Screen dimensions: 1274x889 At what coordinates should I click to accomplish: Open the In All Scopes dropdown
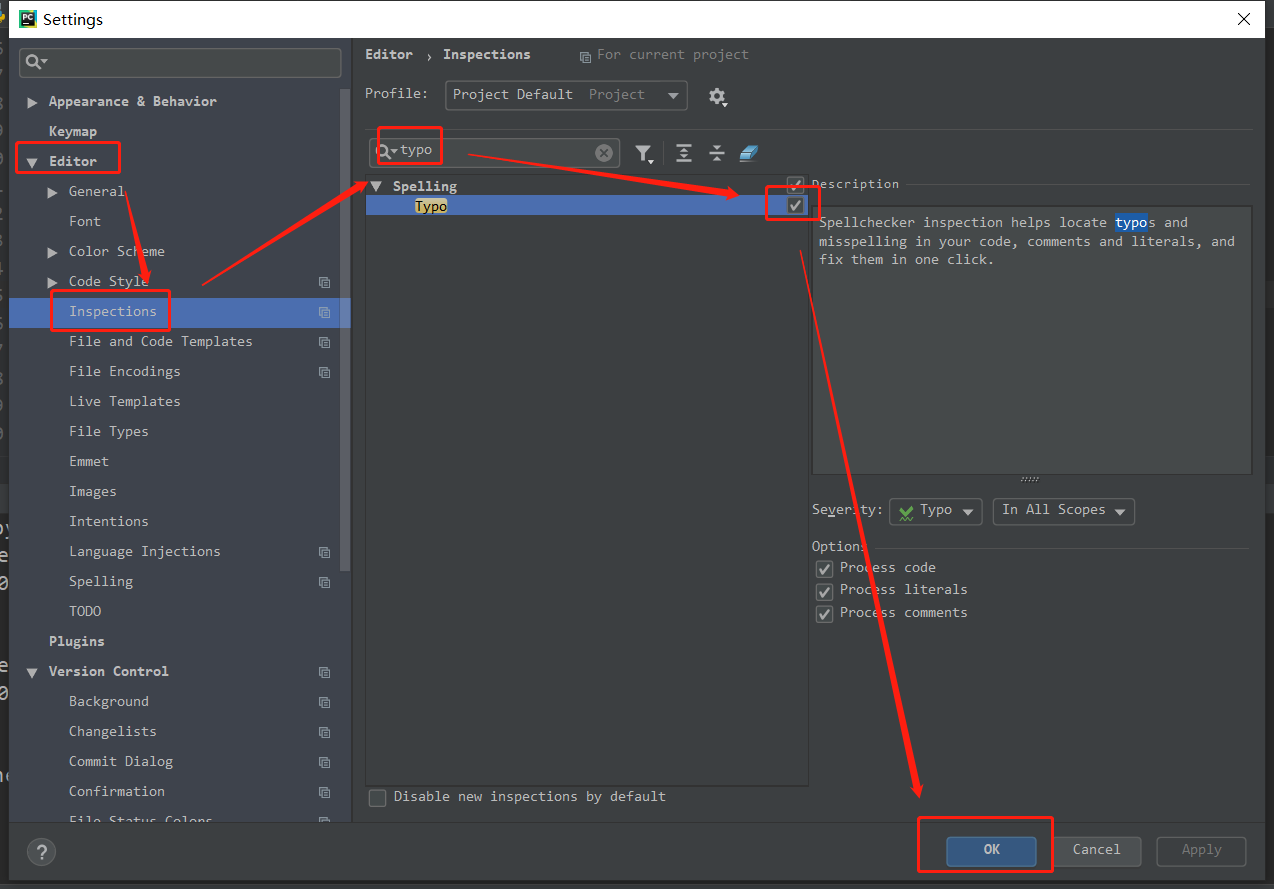tap(1063, 511)
